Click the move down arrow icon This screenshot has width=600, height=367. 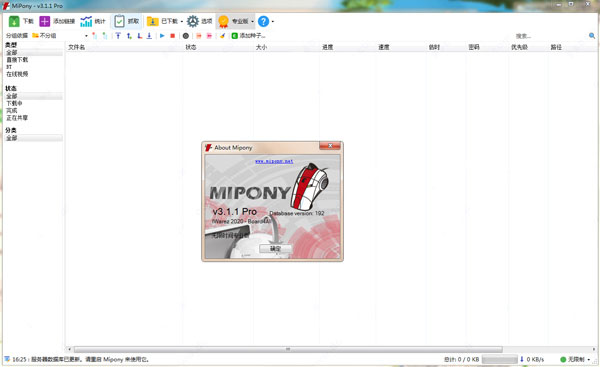click(139, 36)
